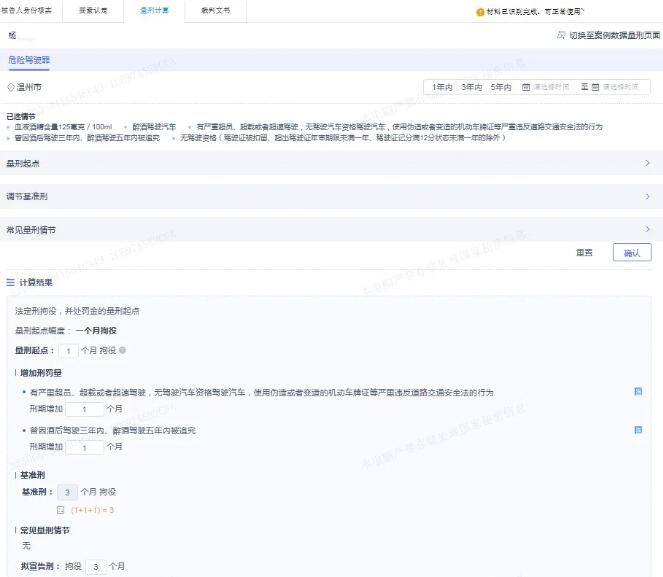Expand the 量刑起点 section
The width and height of the screenshot is (663, 577).
[647, 162]
